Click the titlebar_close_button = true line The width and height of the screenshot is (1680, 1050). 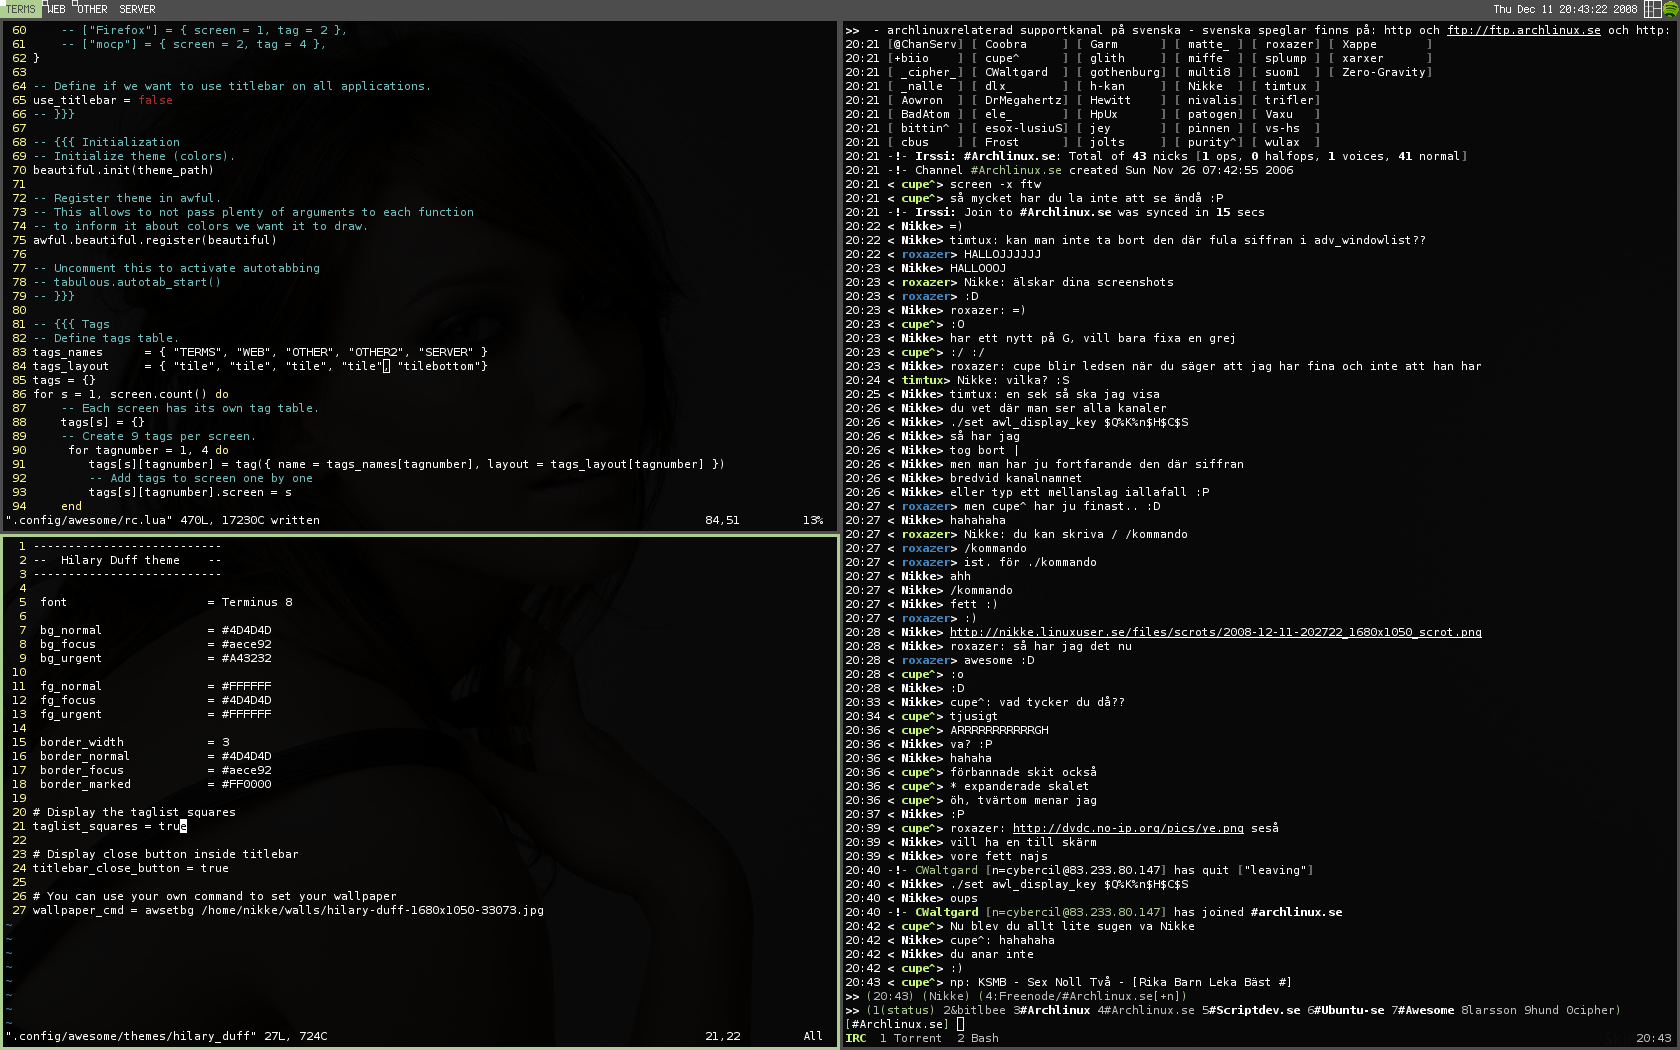tap(131, 868)
